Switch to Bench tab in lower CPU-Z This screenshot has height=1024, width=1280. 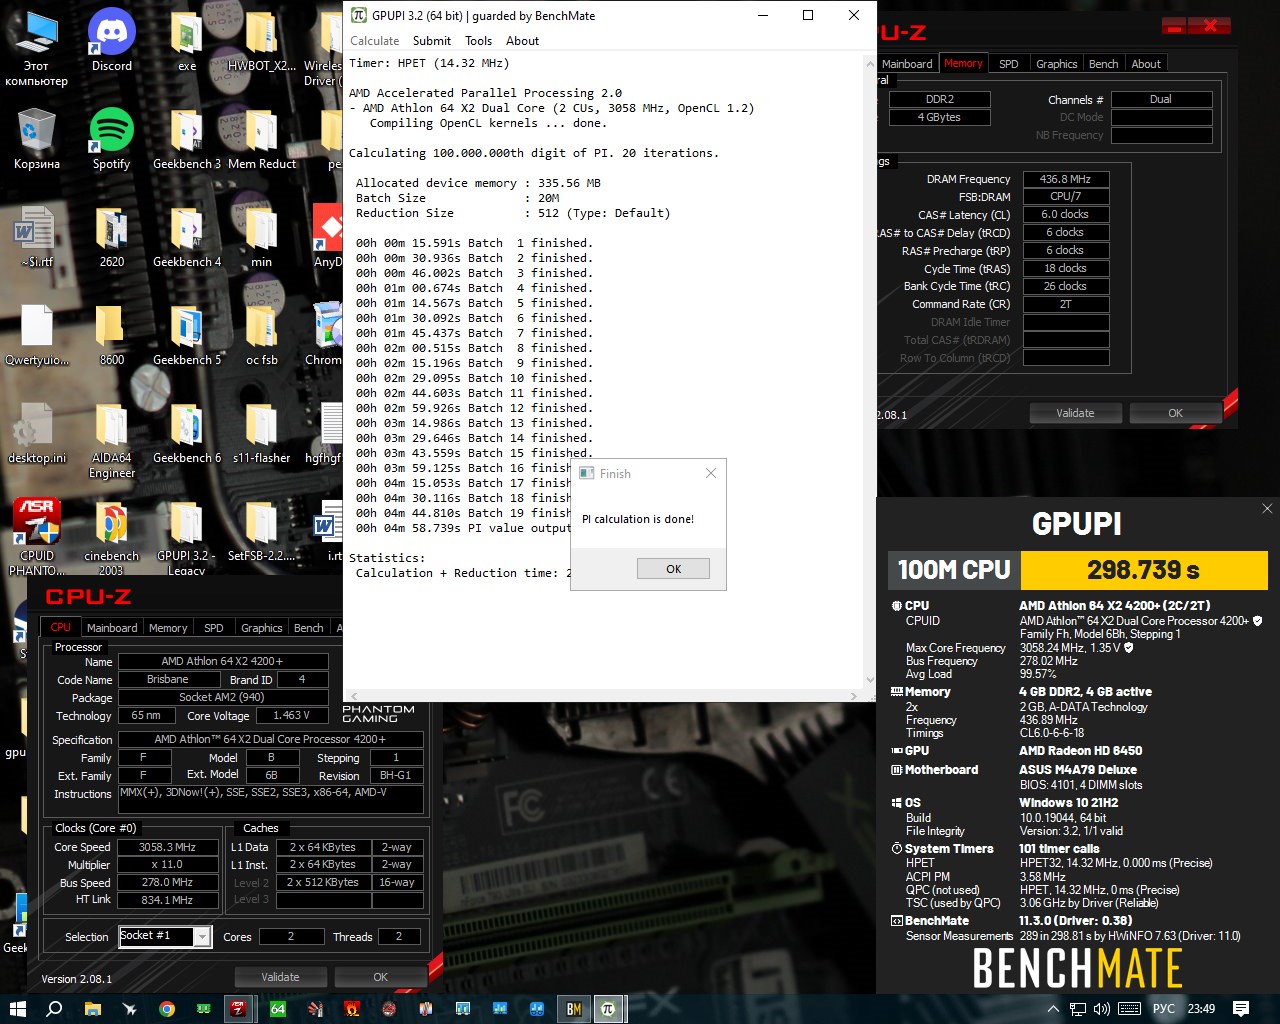[x=309, y=628]
